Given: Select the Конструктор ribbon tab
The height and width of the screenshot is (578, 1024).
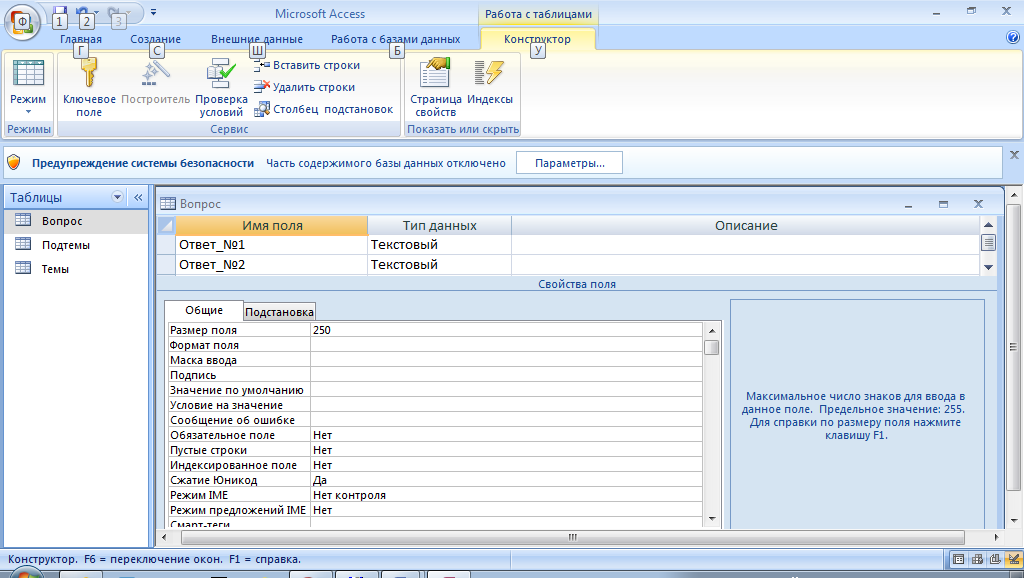Looking at the screenshot, I should click(x=537, y=39).
